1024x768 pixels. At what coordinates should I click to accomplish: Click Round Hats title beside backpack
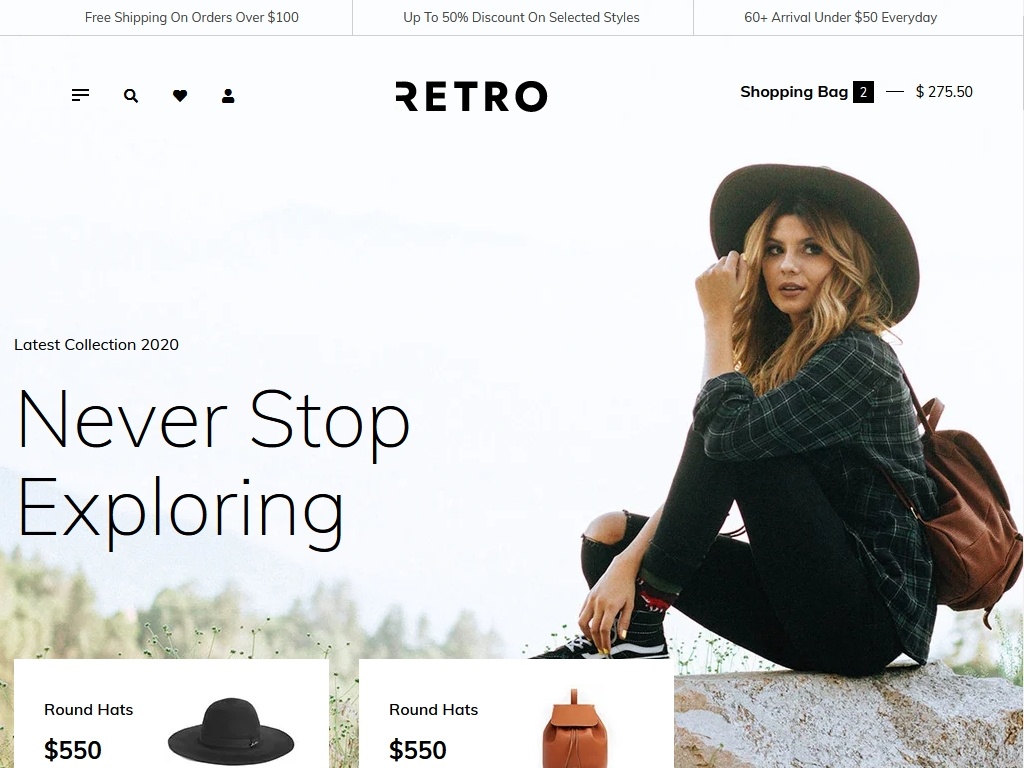(434, 710)
